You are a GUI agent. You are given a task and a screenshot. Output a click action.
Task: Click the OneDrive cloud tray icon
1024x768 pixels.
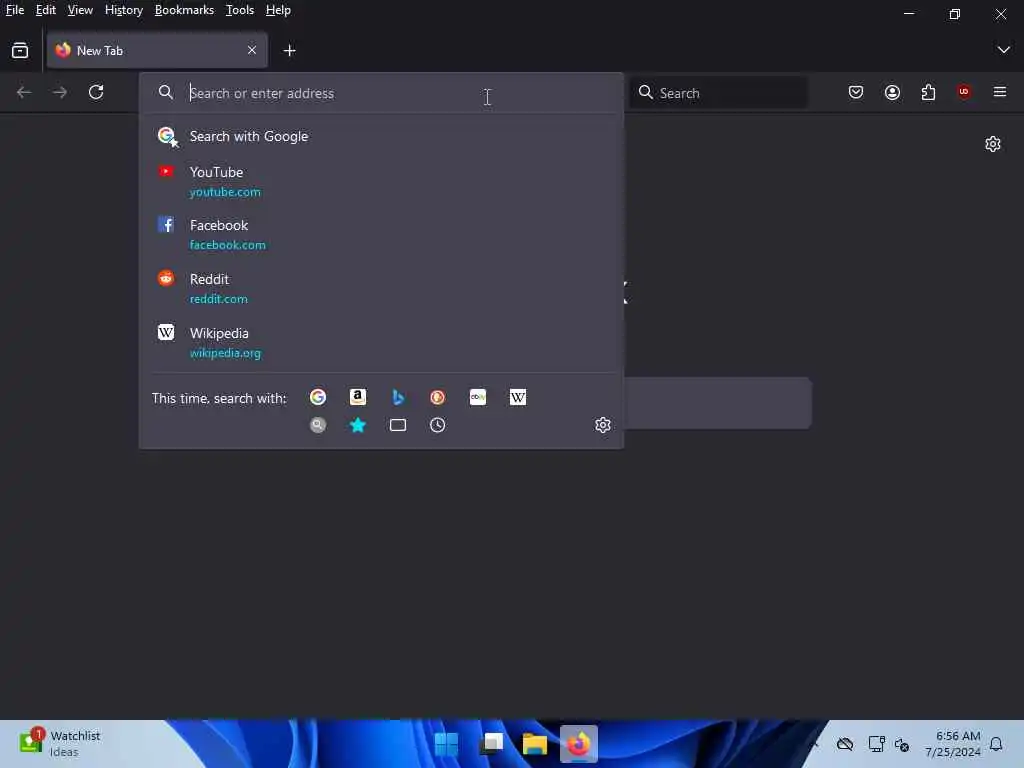click(844, 744)
